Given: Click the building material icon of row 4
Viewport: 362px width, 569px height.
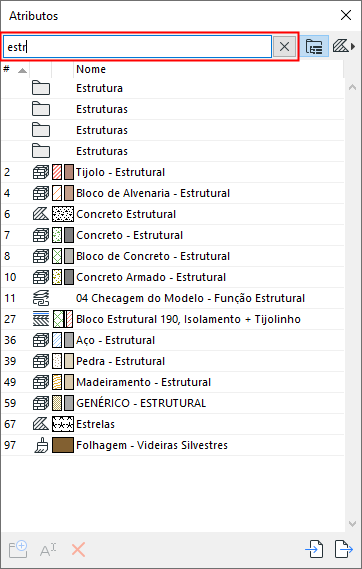Looking at the screenshot, I should coord(41,193).
